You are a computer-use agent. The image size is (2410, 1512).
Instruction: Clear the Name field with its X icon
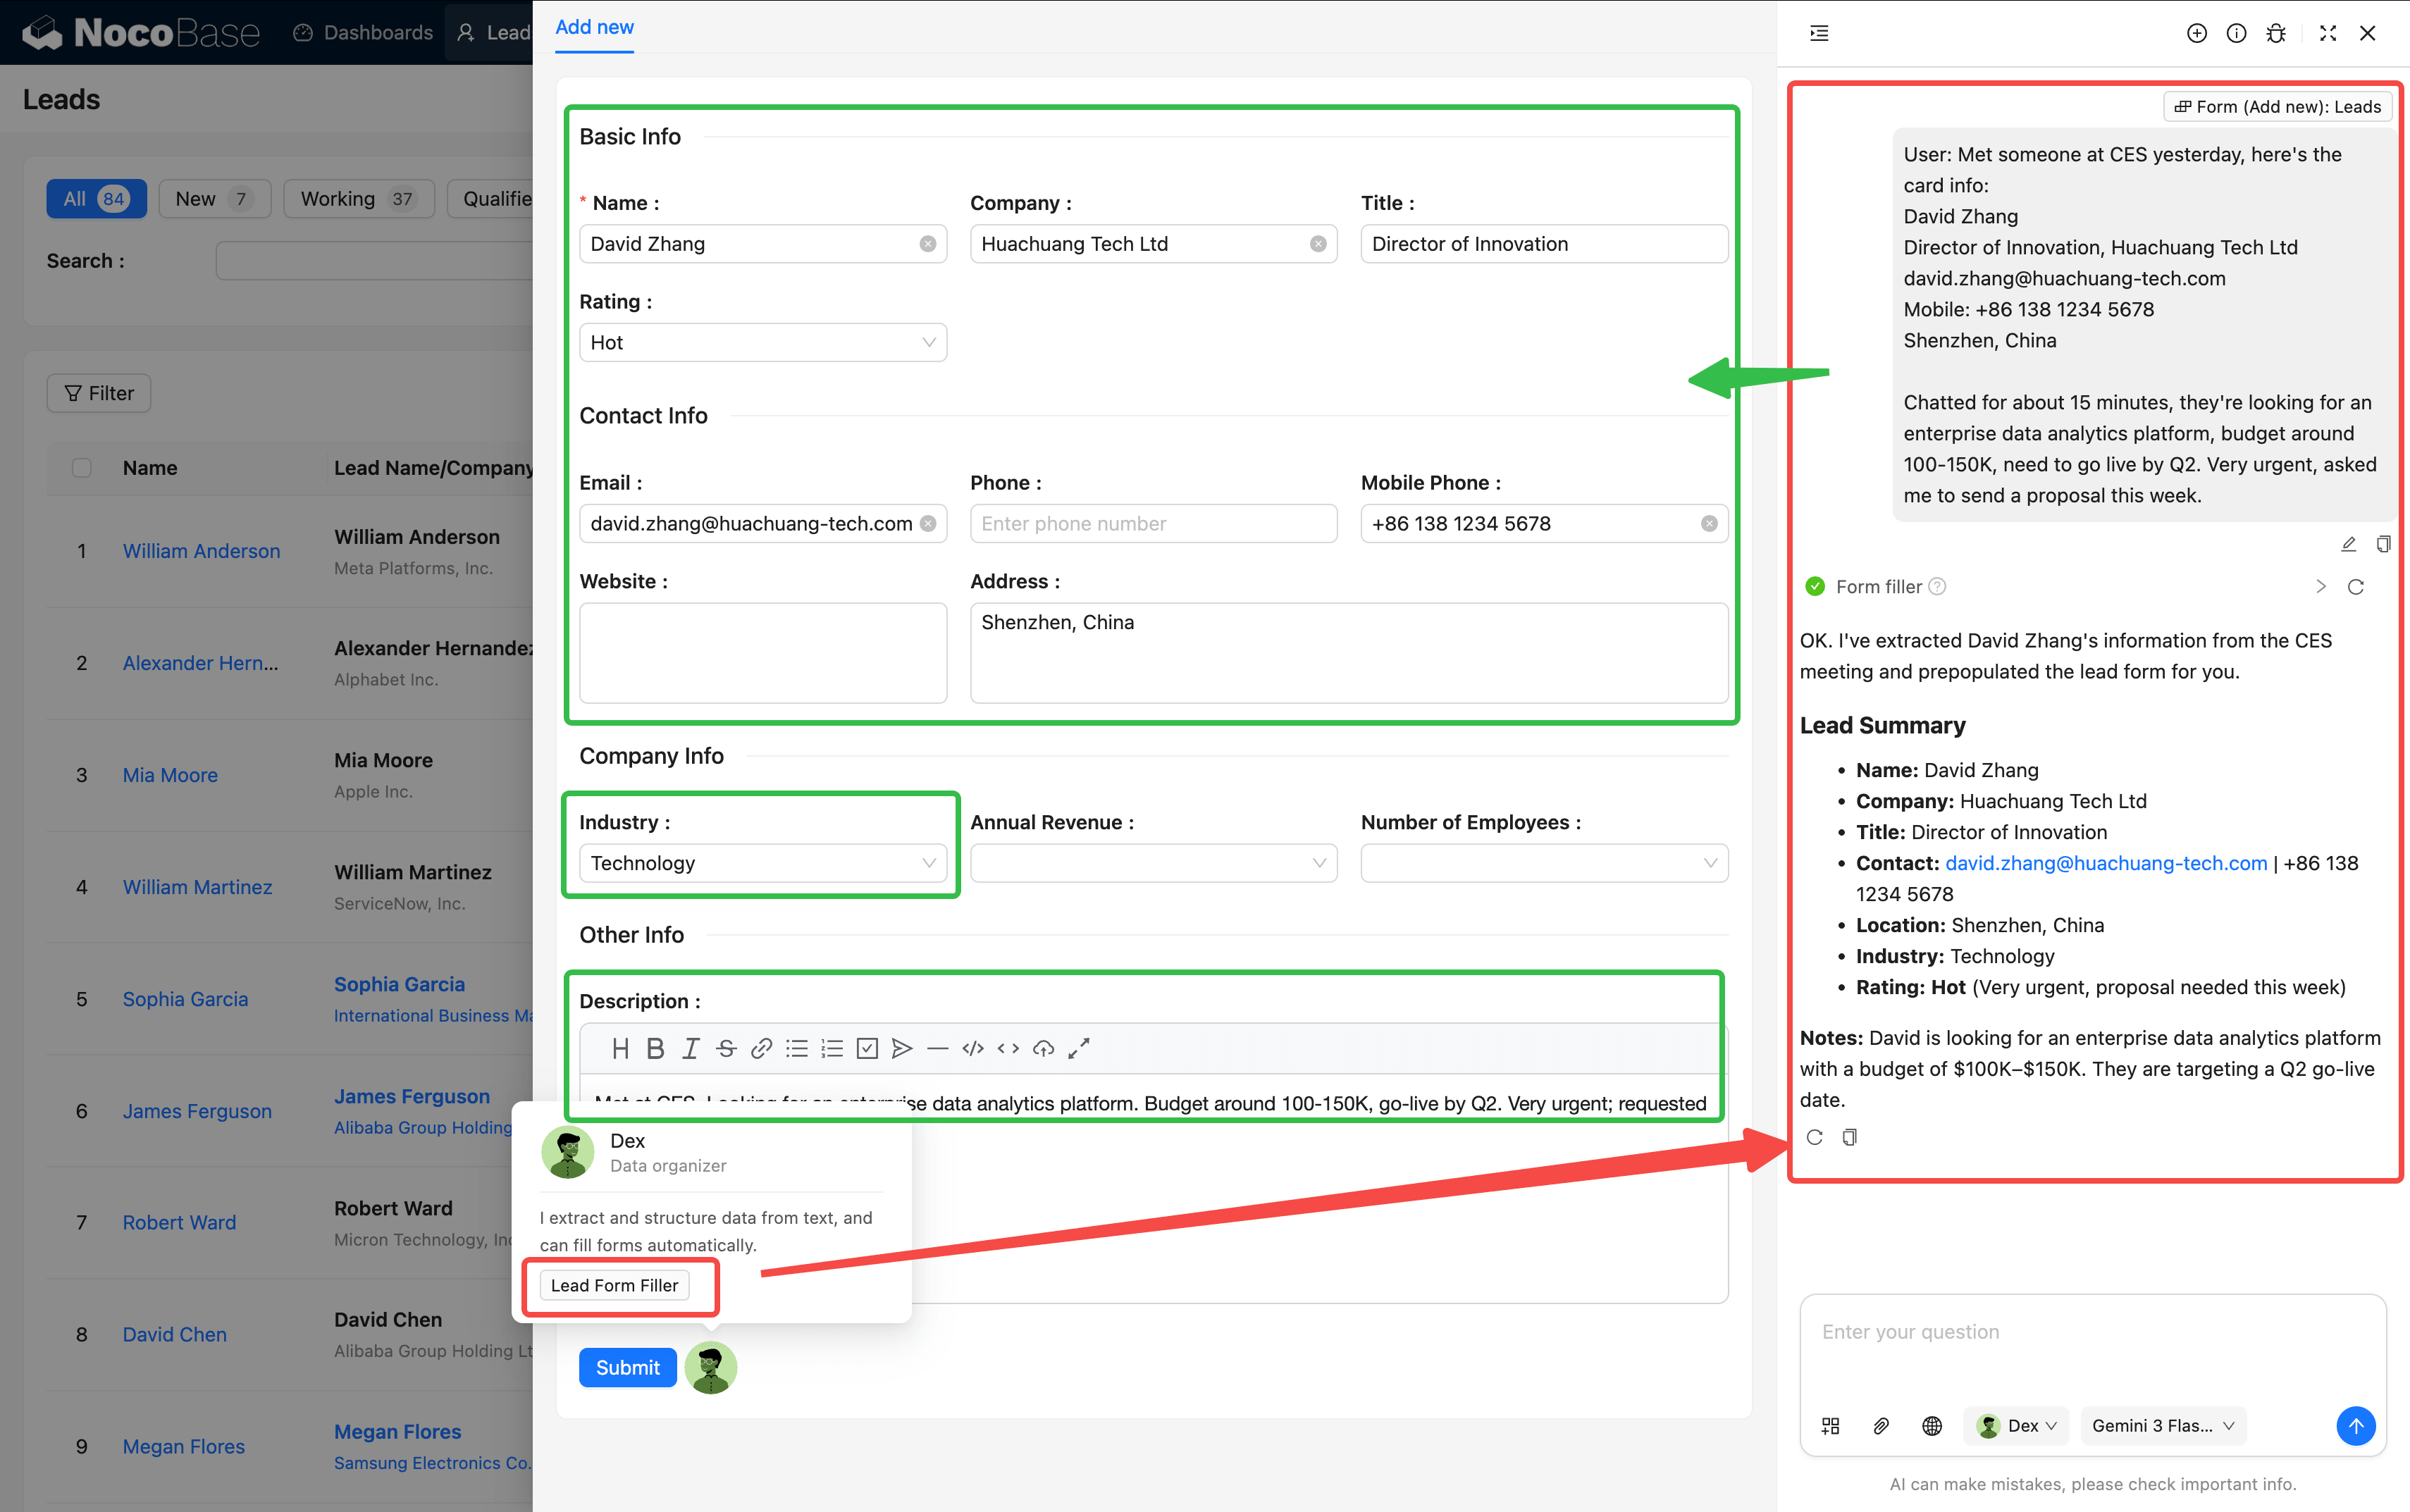[927, 244]
